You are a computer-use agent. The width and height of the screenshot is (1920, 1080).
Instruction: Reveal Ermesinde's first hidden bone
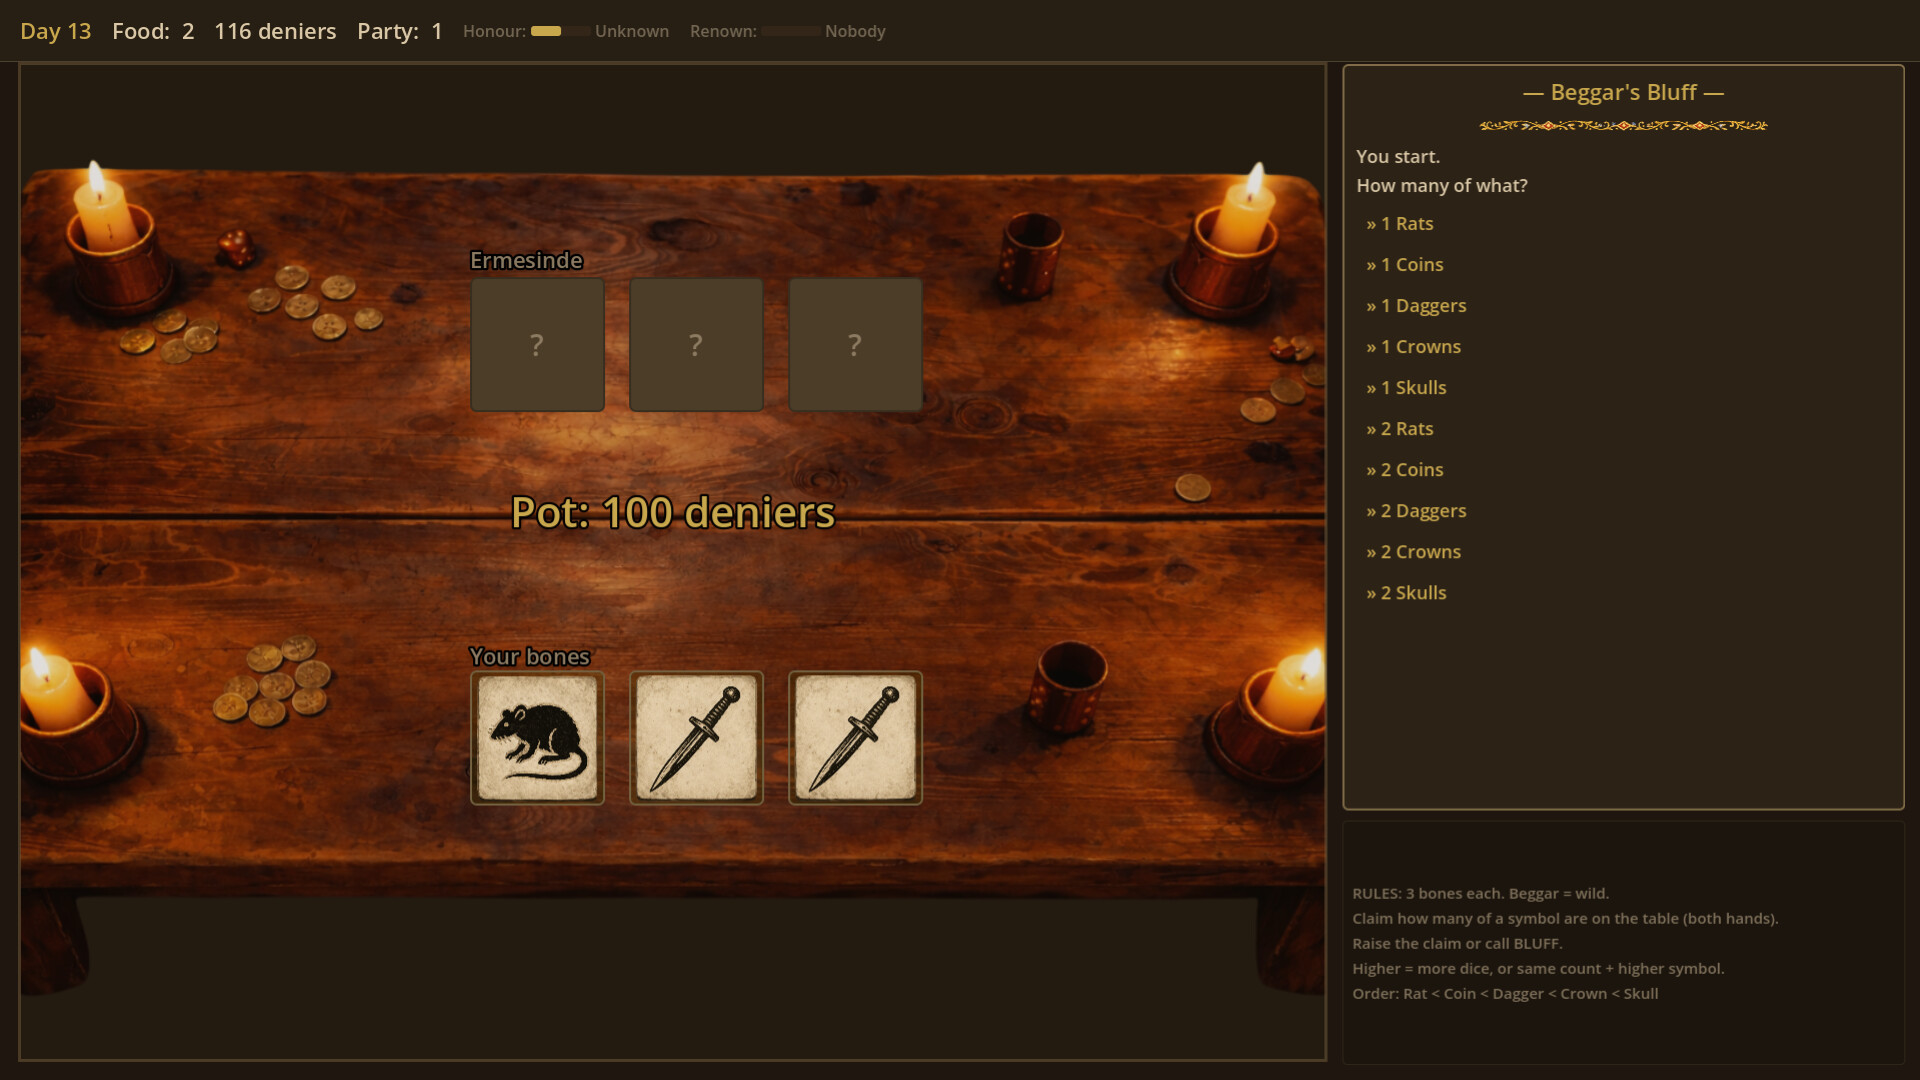pyautogui.click(x=537, y=344)
